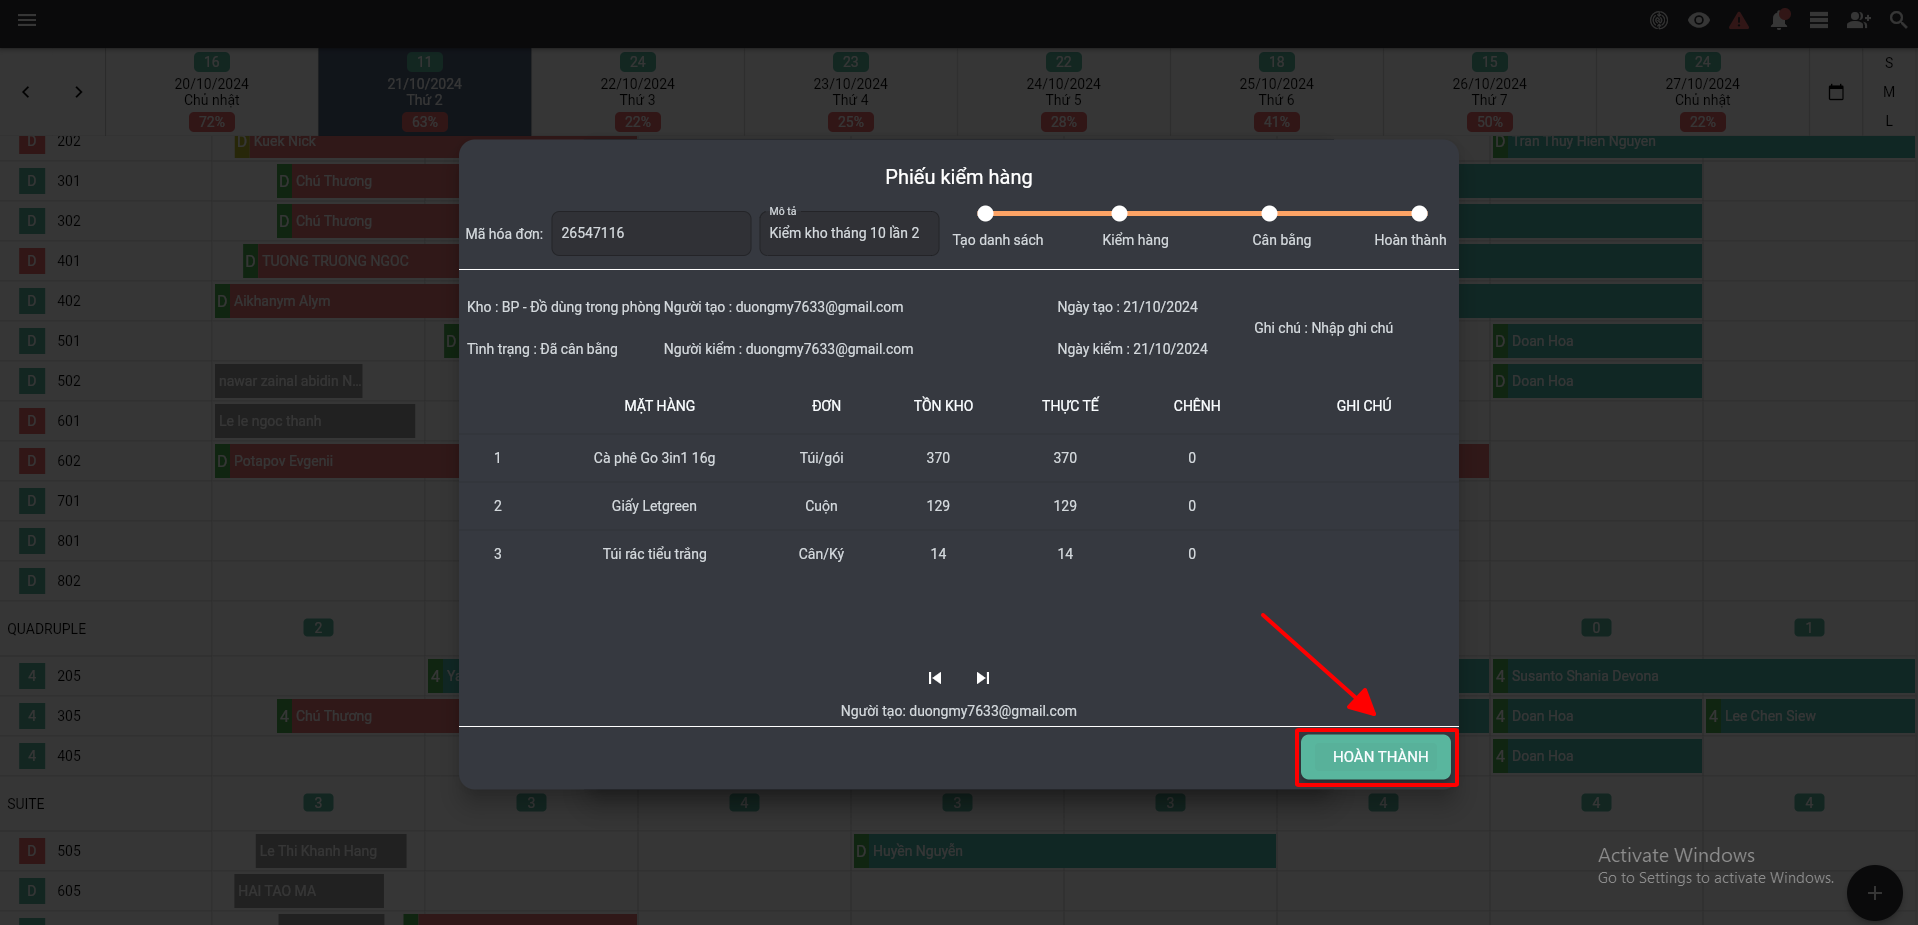Click the sync refresh icon in top bar

(x=1659, y=20)
